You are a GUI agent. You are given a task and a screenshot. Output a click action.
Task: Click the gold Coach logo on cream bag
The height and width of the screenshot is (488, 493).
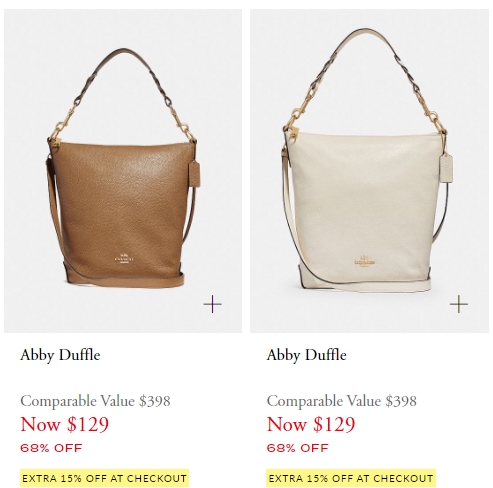tap(364, 261)
